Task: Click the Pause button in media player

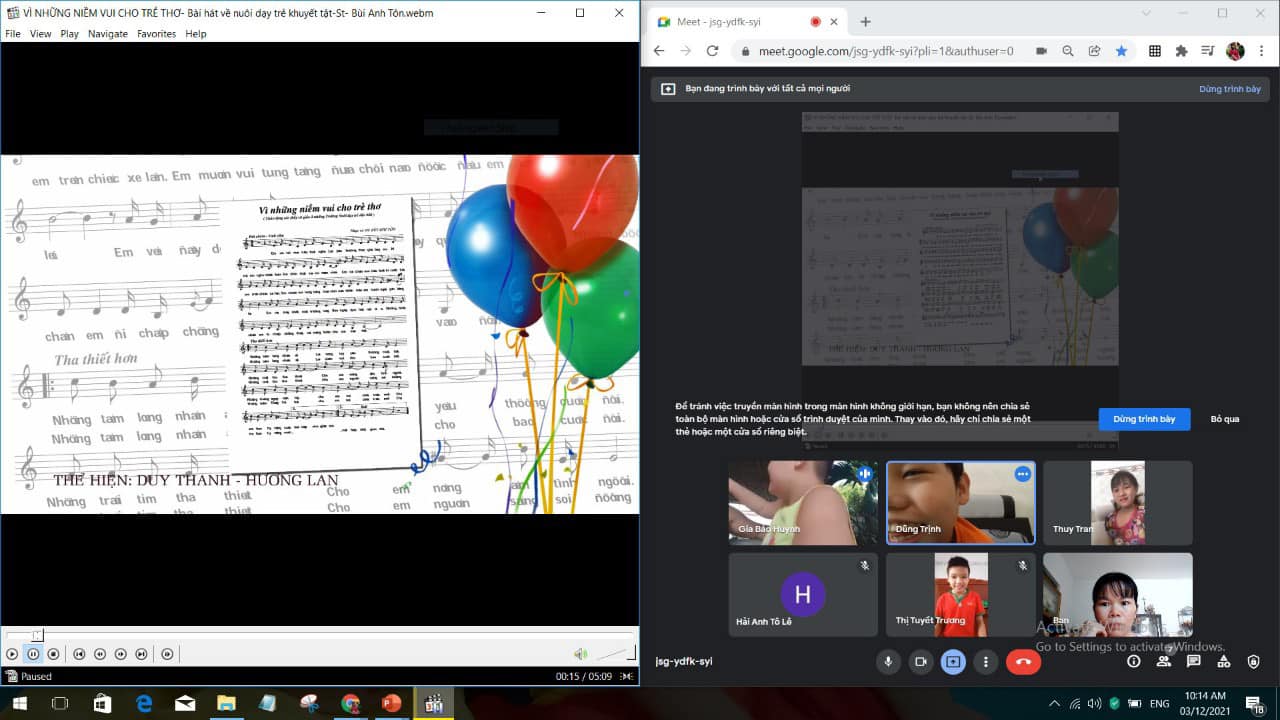Action: [33, 654]
